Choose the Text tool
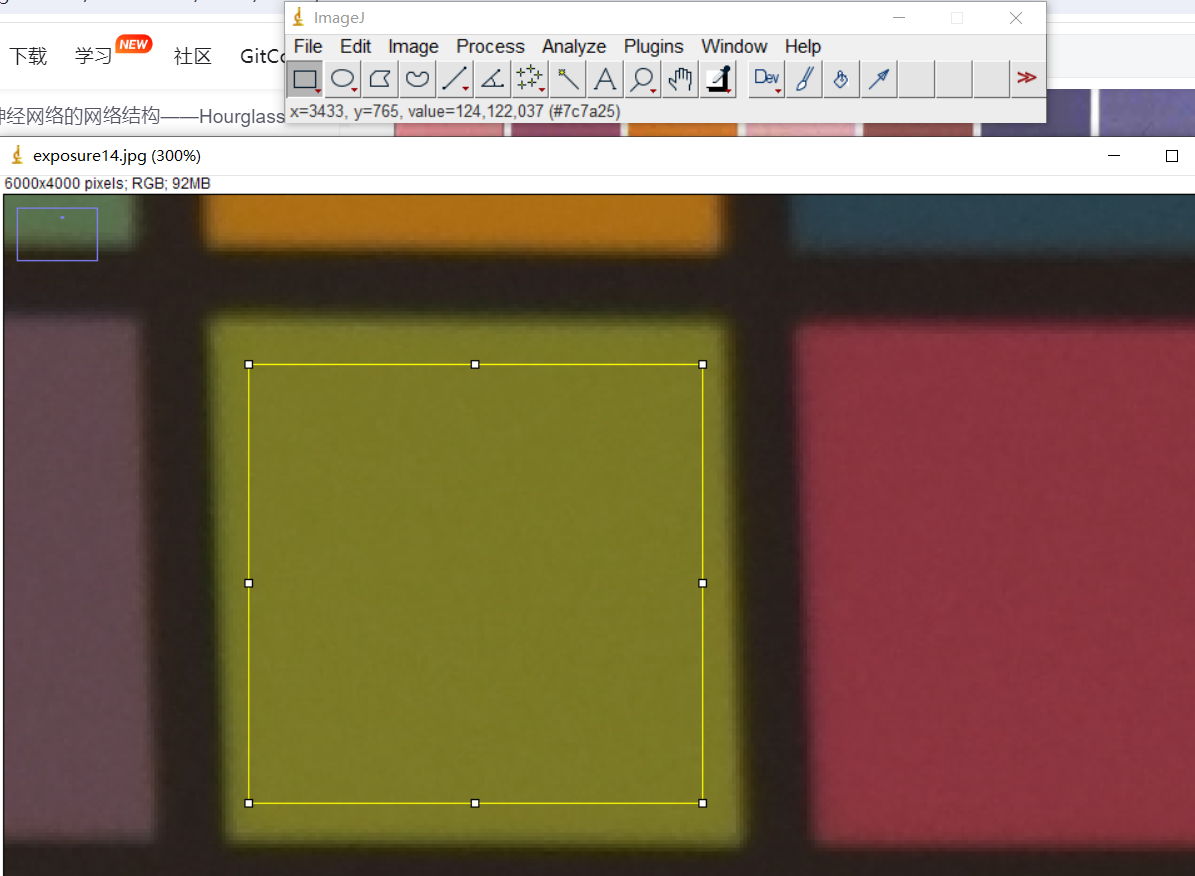 [604, 79]
